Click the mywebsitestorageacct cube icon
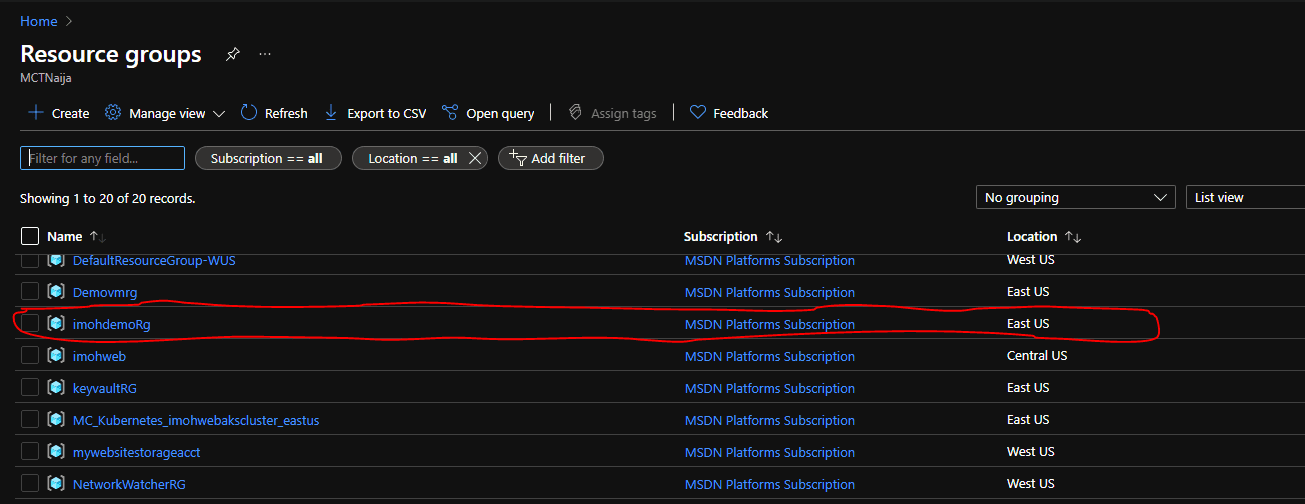Screen dimensions: 1305x504 pyautogui.click(x=56, y=452)
